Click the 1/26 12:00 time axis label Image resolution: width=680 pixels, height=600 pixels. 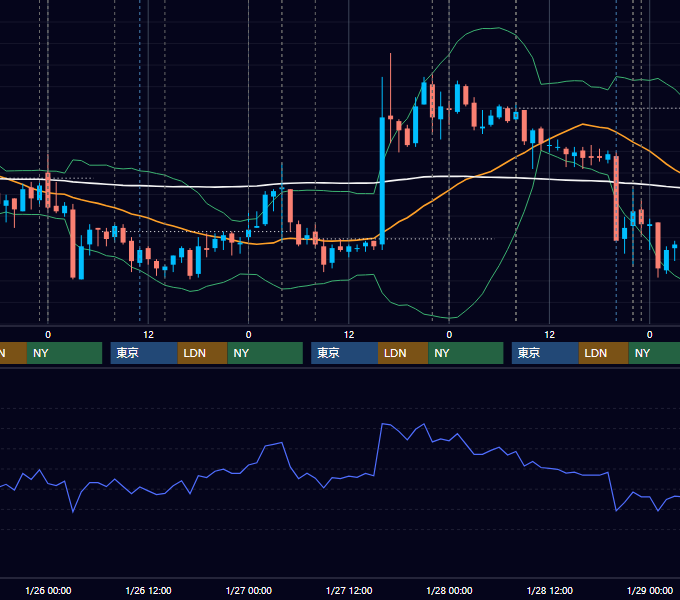pos(148,590)
